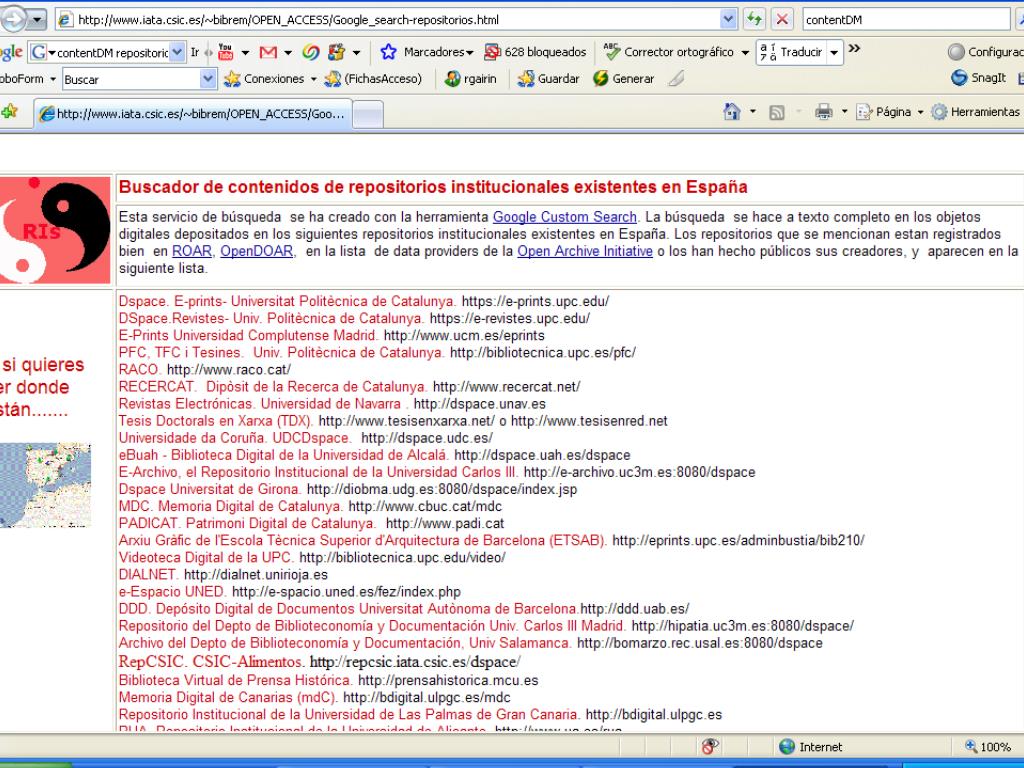Click the contentDM search box
The width and height of the screenshot is (1024, 768).
(x=906, y=20)
